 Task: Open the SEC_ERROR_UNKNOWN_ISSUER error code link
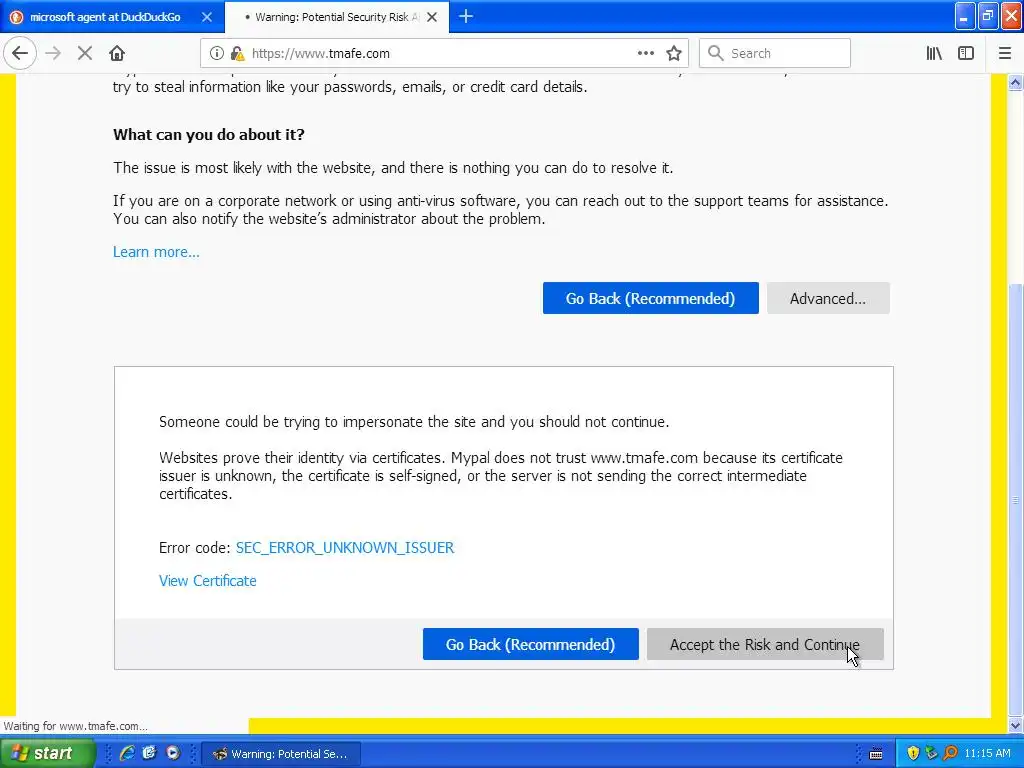point(345,548)
